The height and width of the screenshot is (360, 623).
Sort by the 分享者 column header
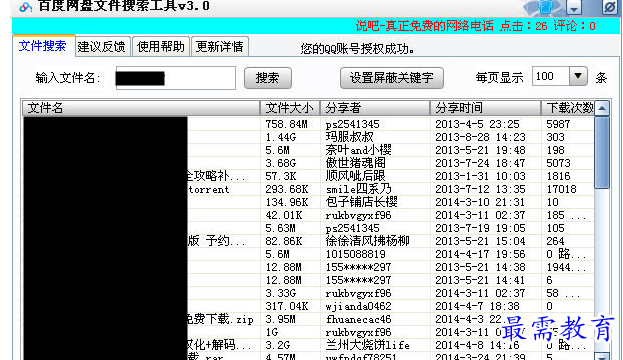(375, 108)
